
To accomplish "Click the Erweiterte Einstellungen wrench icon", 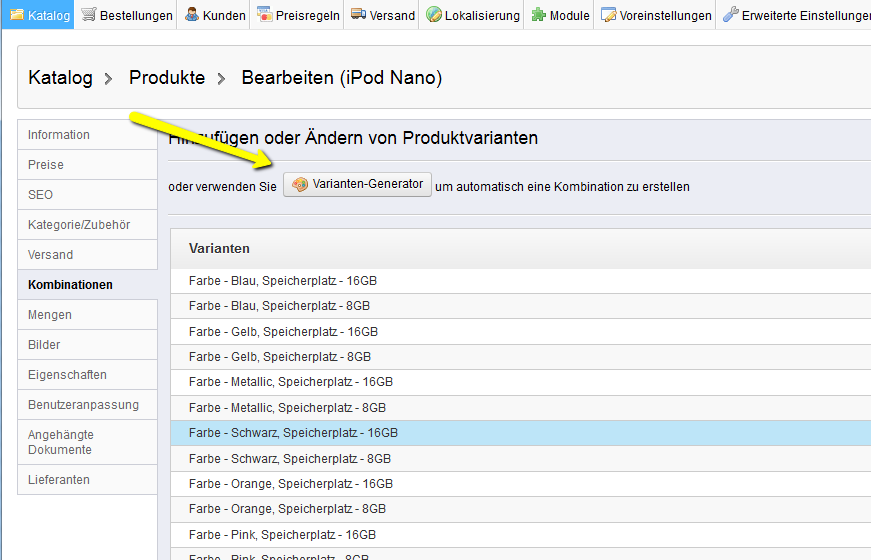I will click(730, 14).
